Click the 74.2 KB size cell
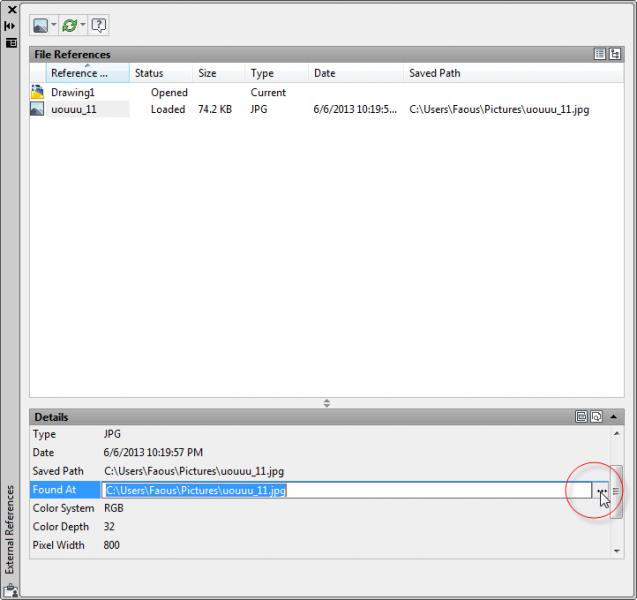Viewport: 637px width, 600px height. [x=215, y=109]
